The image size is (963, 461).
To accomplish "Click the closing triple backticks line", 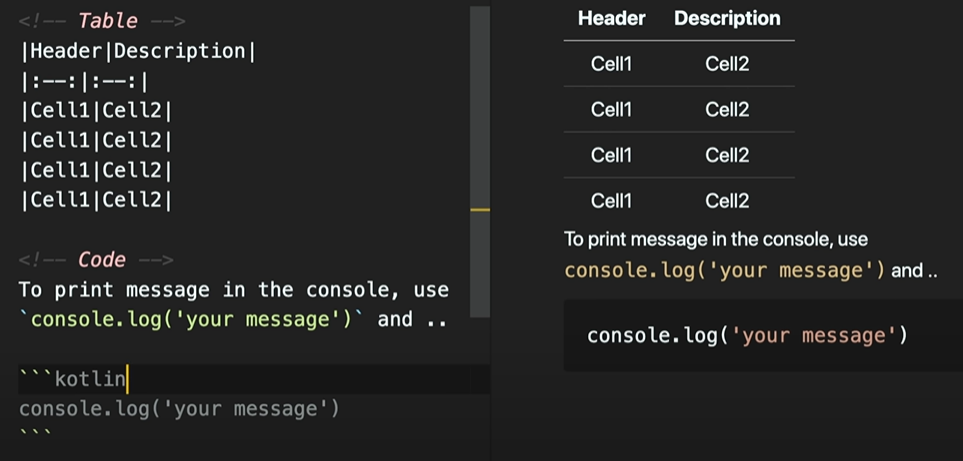I will tap(36, 435).
